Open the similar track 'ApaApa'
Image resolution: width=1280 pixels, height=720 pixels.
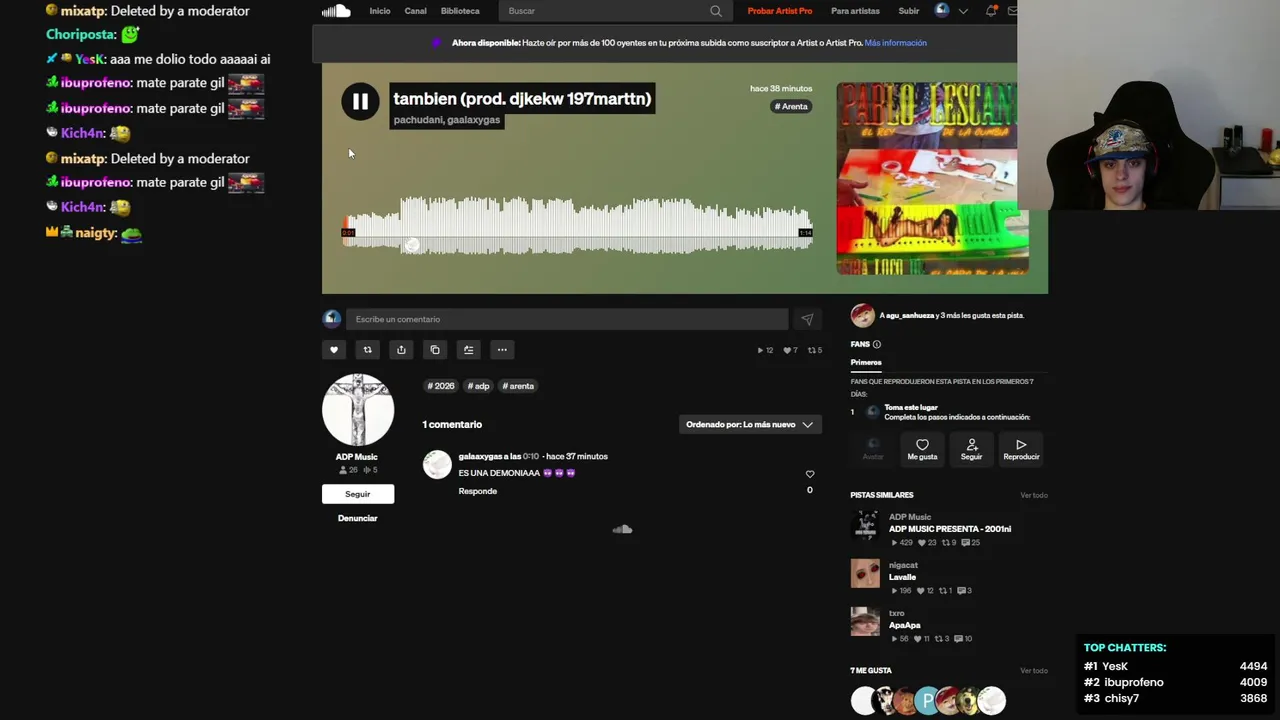[x=905, y=625]
